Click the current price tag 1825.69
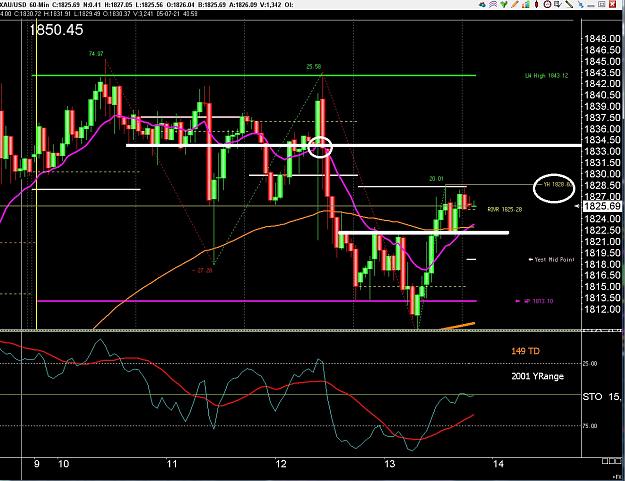The height and width of the screenshot is (481, 625). pyautogui.click(x=602, y=206)
